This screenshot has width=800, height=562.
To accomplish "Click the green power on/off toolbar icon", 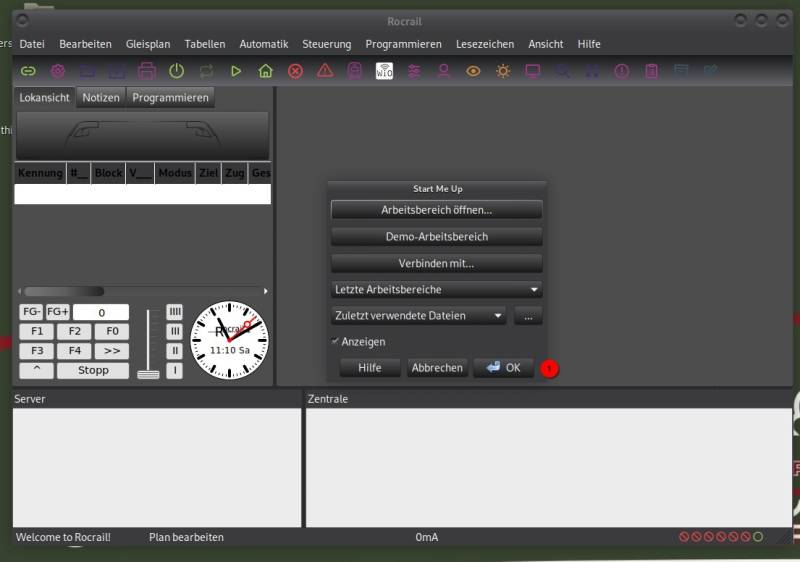I will pyautogui.click(x=176, y=71).
